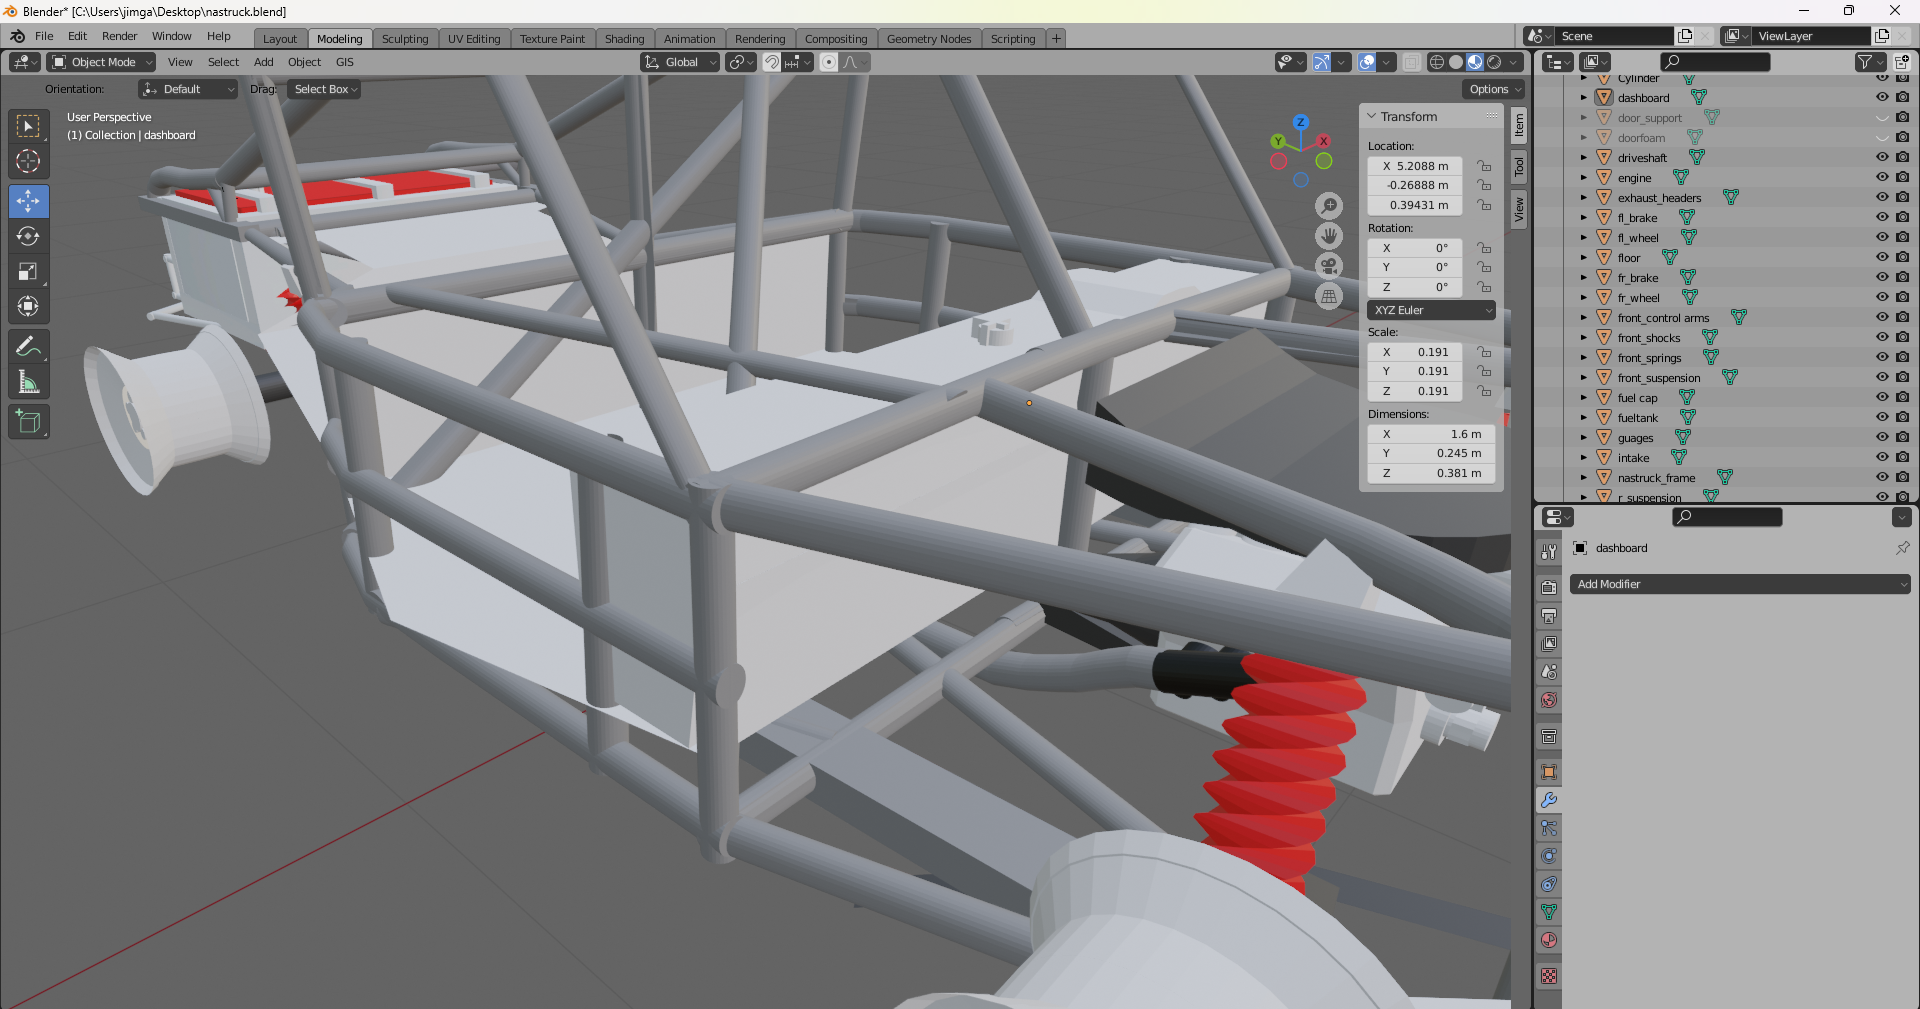Open the Object Mode dropdown
This screenshot has width=1920, height=1009.
pos(102,62)
